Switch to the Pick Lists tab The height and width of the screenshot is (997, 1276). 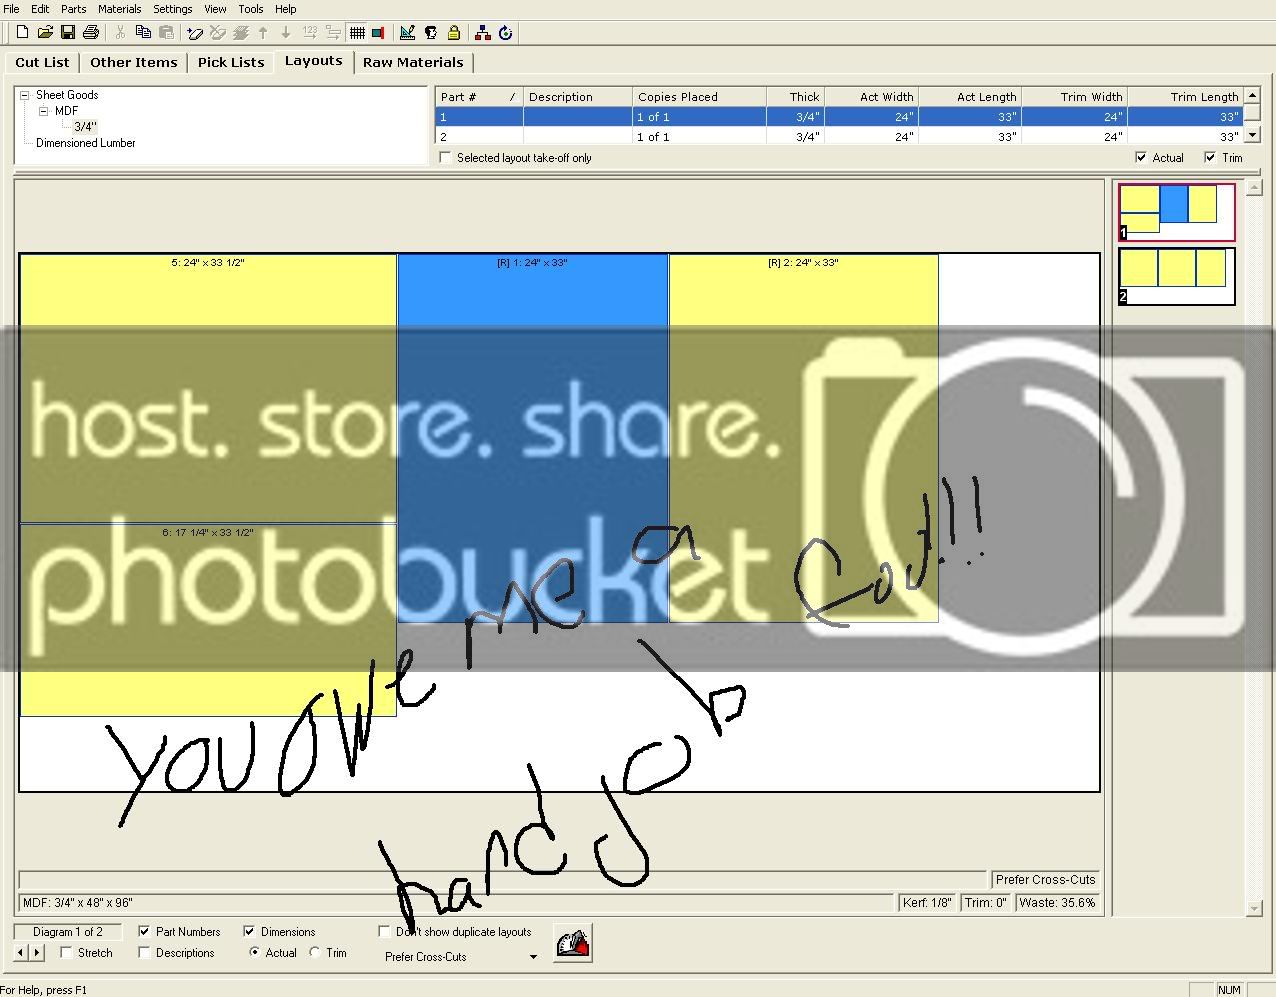tap(231, 62)
